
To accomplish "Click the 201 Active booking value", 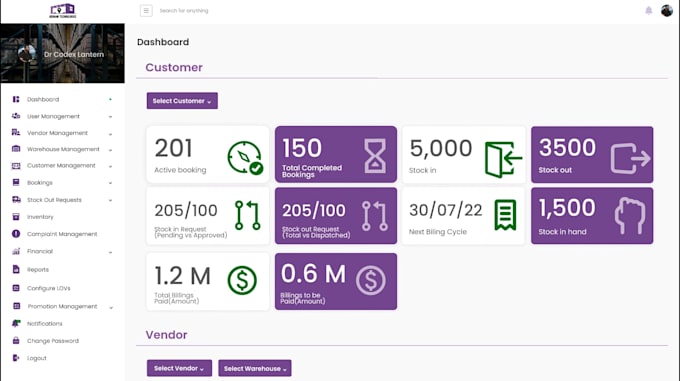I will (173, 148).
